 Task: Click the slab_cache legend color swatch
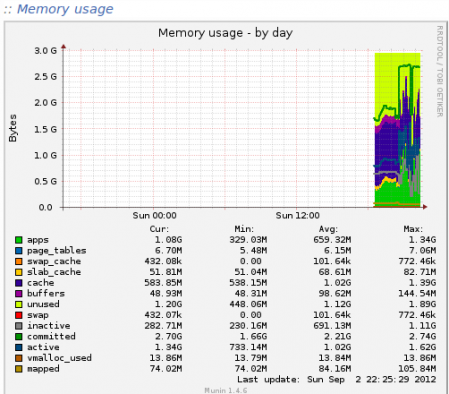click(19, 272)
